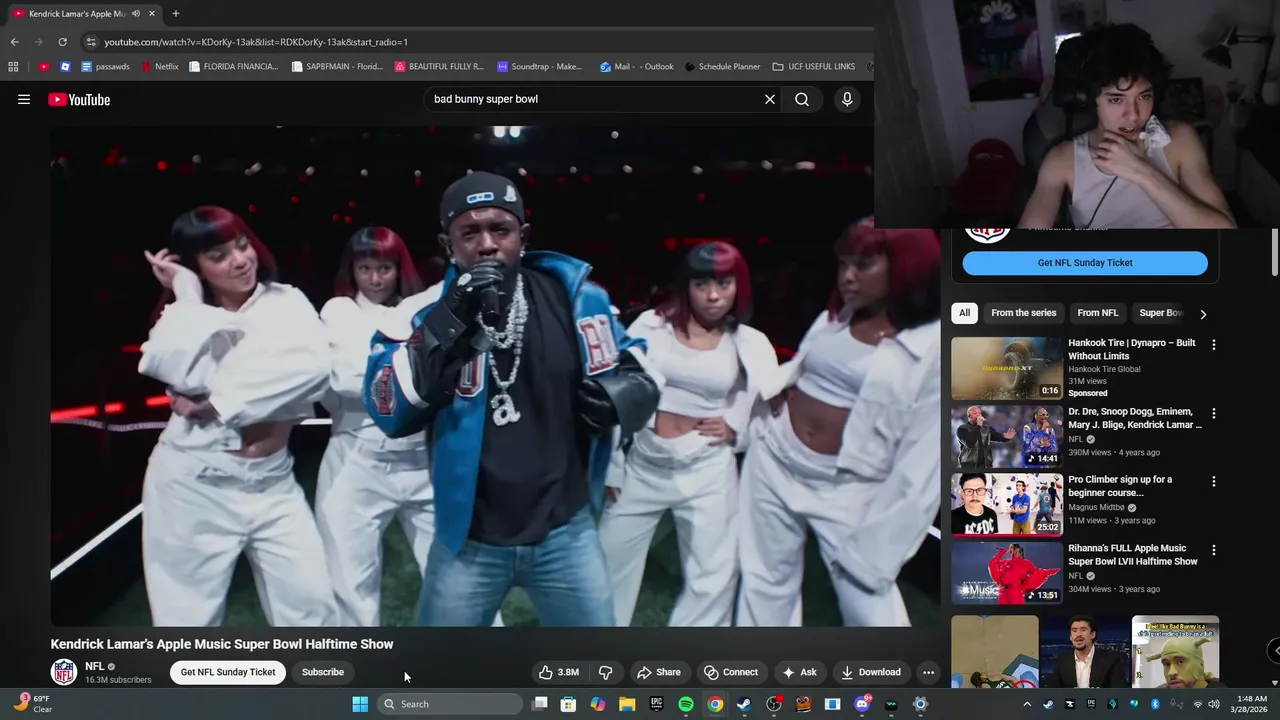Open Epic Games Launcher from taskbar

pos(657,704)
